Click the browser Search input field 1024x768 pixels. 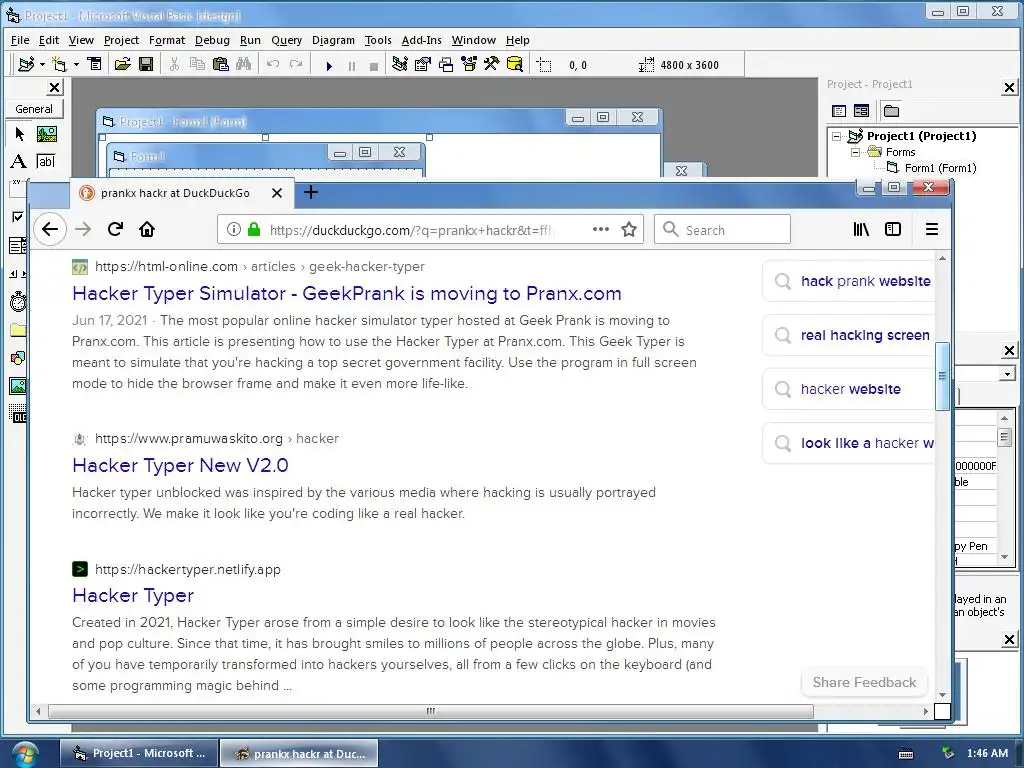pos(722,229)
